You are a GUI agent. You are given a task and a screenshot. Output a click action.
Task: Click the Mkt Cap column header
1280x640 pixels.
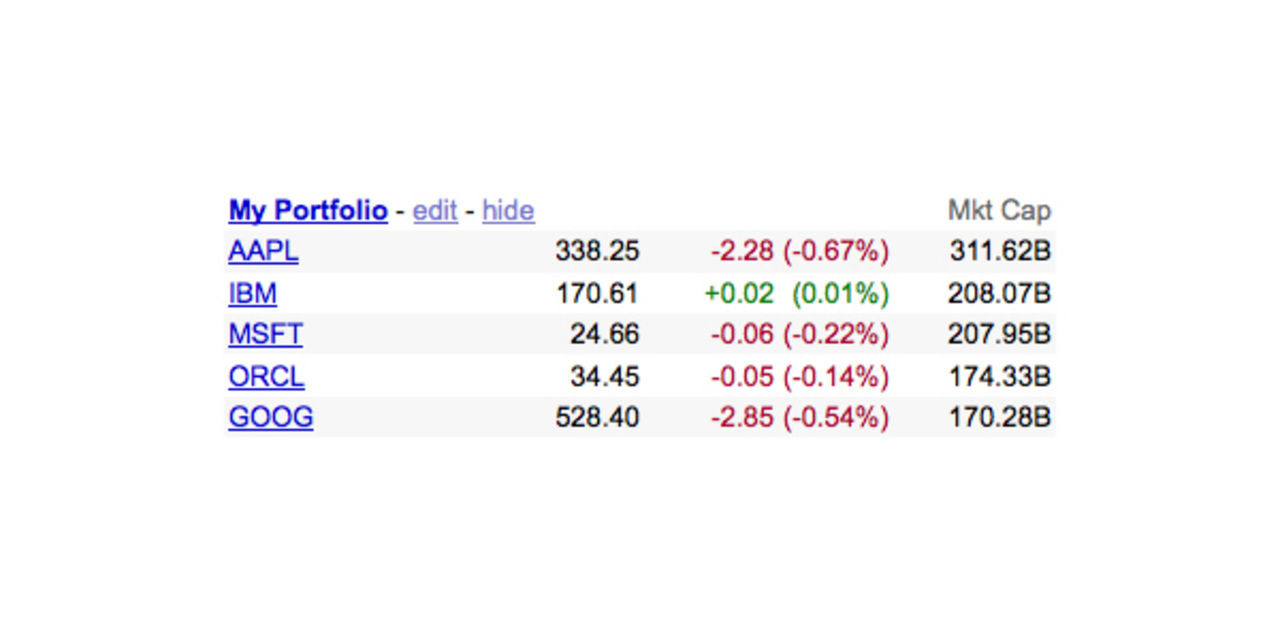coord(999,211)
